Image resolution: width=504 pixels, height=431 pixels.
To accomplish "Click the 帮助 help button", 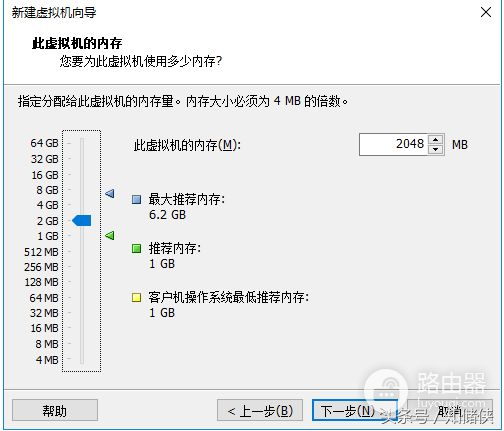I will 55,411.
